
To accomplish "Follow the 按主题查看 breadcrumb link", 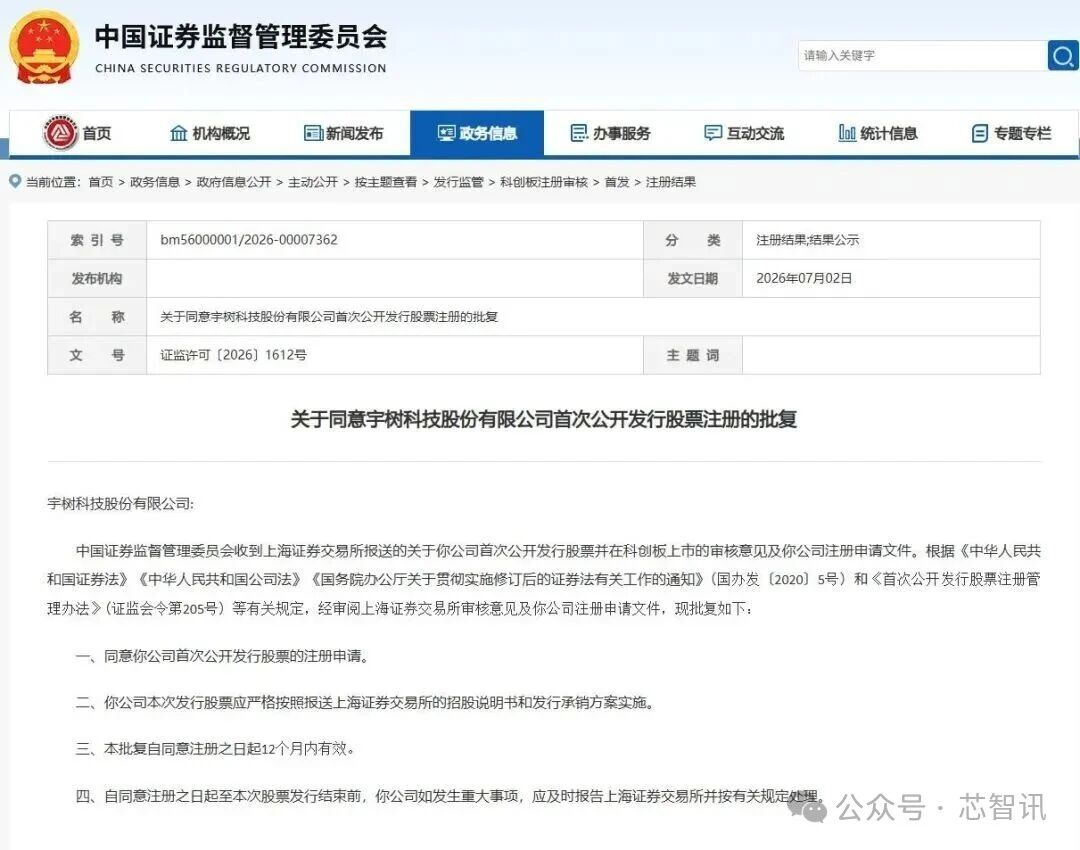I will [x=386, y=182].
